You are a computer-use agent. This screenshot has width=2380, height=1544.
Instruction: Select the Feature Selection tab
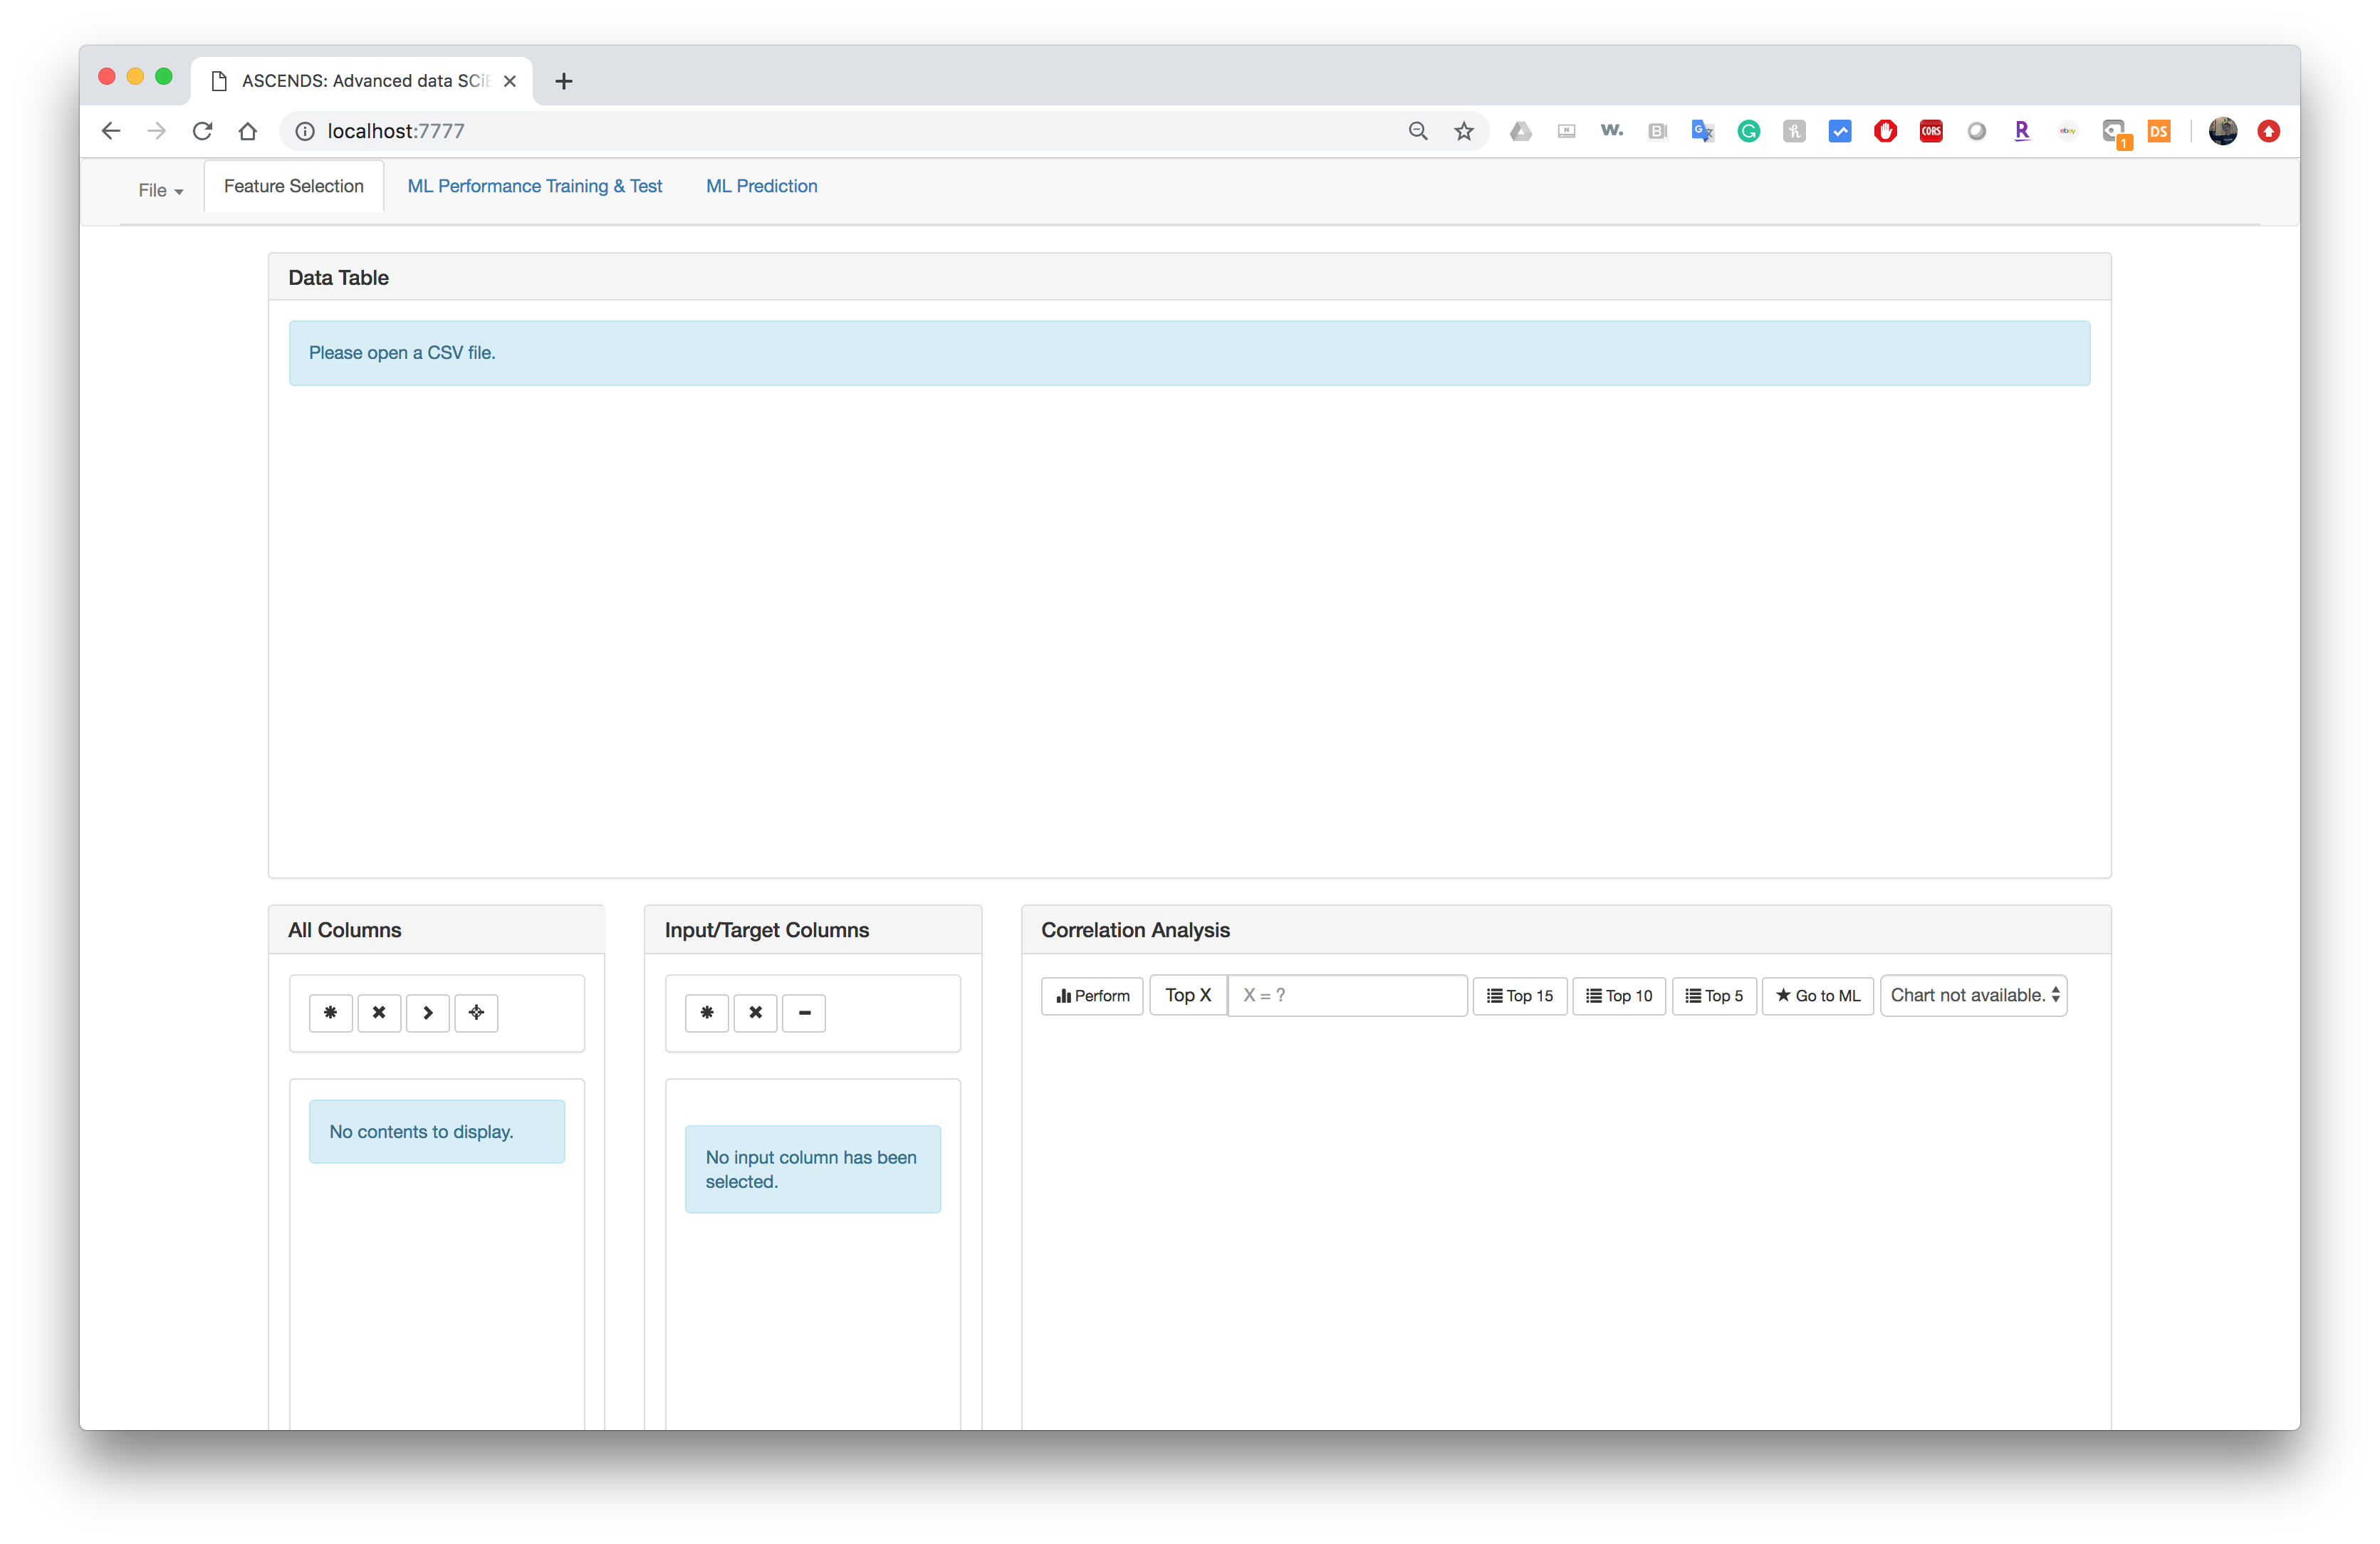click(293, 186)
